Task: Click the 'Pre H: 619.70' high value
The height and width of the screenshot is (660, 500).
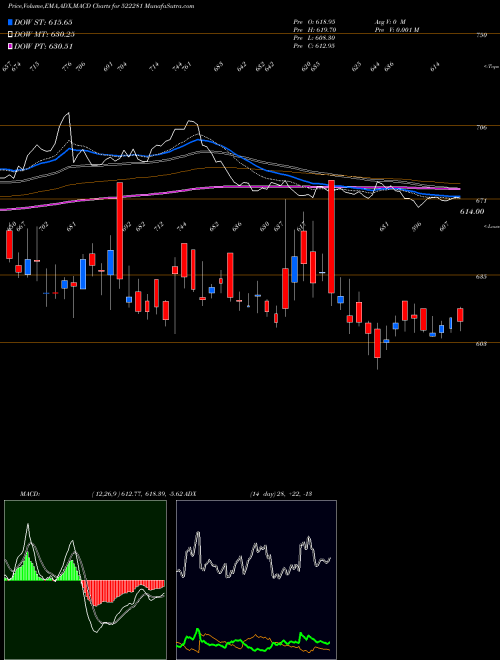Action: coord(314,30)
